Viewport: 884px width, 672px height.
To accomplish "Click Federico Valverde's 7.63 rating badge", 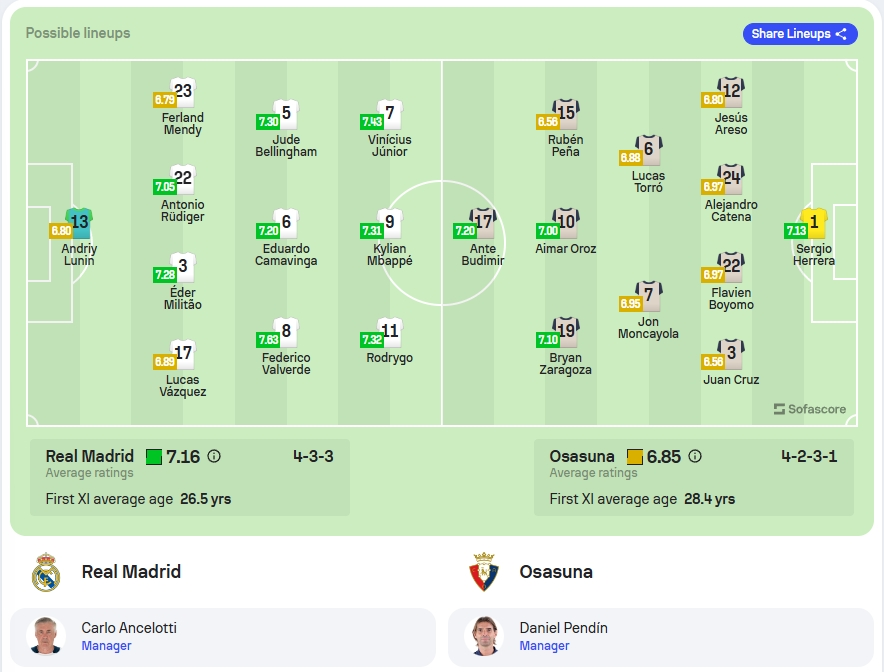I will pos(268,339).
